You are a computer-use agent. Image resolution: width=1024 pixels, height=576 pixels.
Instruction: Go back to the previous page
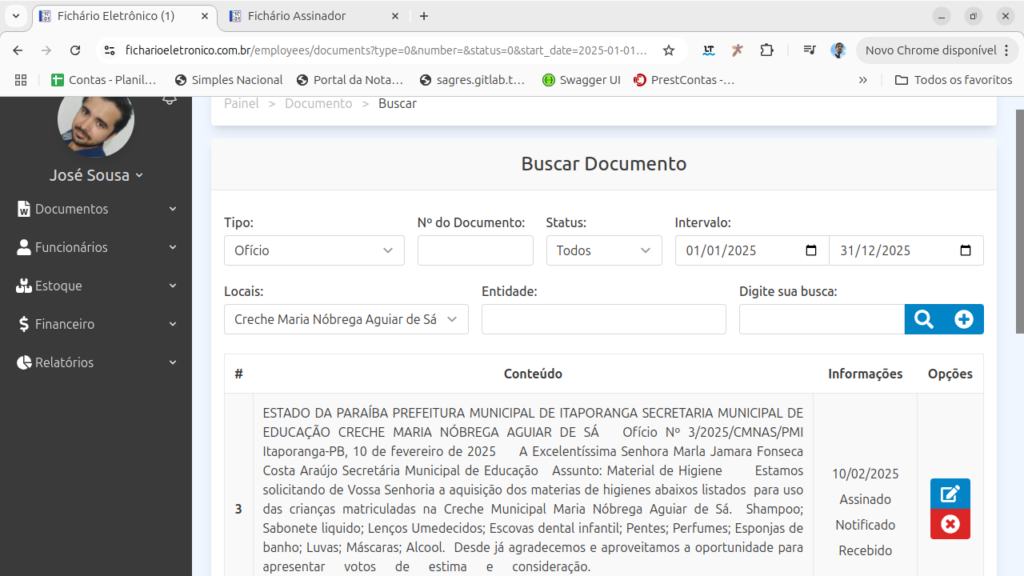click(18, 50)
